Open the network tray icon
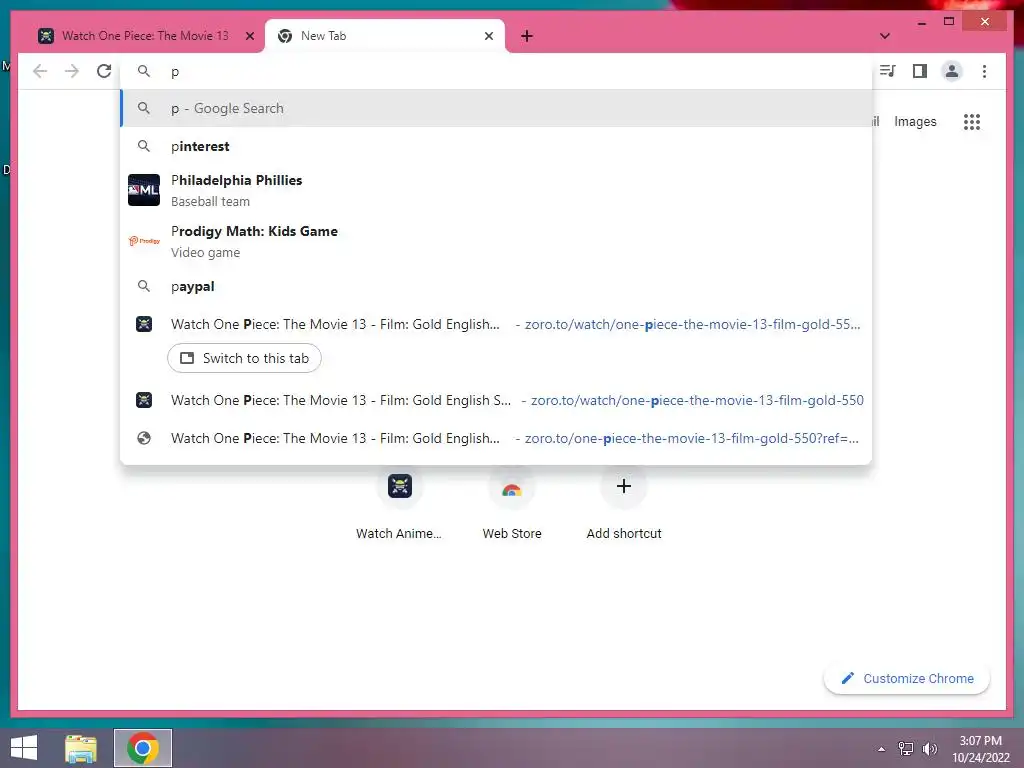The width and height of the screenshot is (1024, 768). click(906, 749)
